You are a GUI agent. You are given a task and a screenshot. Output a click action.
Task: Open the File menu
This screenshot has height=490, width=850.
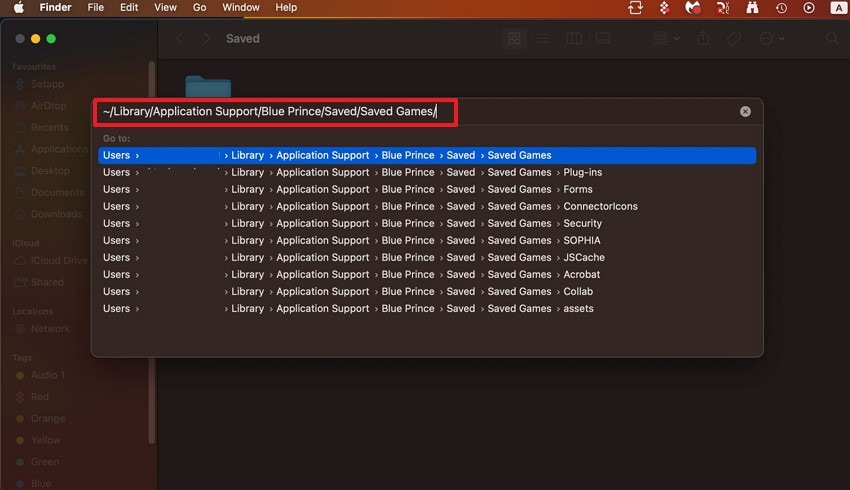coord(95,8)
